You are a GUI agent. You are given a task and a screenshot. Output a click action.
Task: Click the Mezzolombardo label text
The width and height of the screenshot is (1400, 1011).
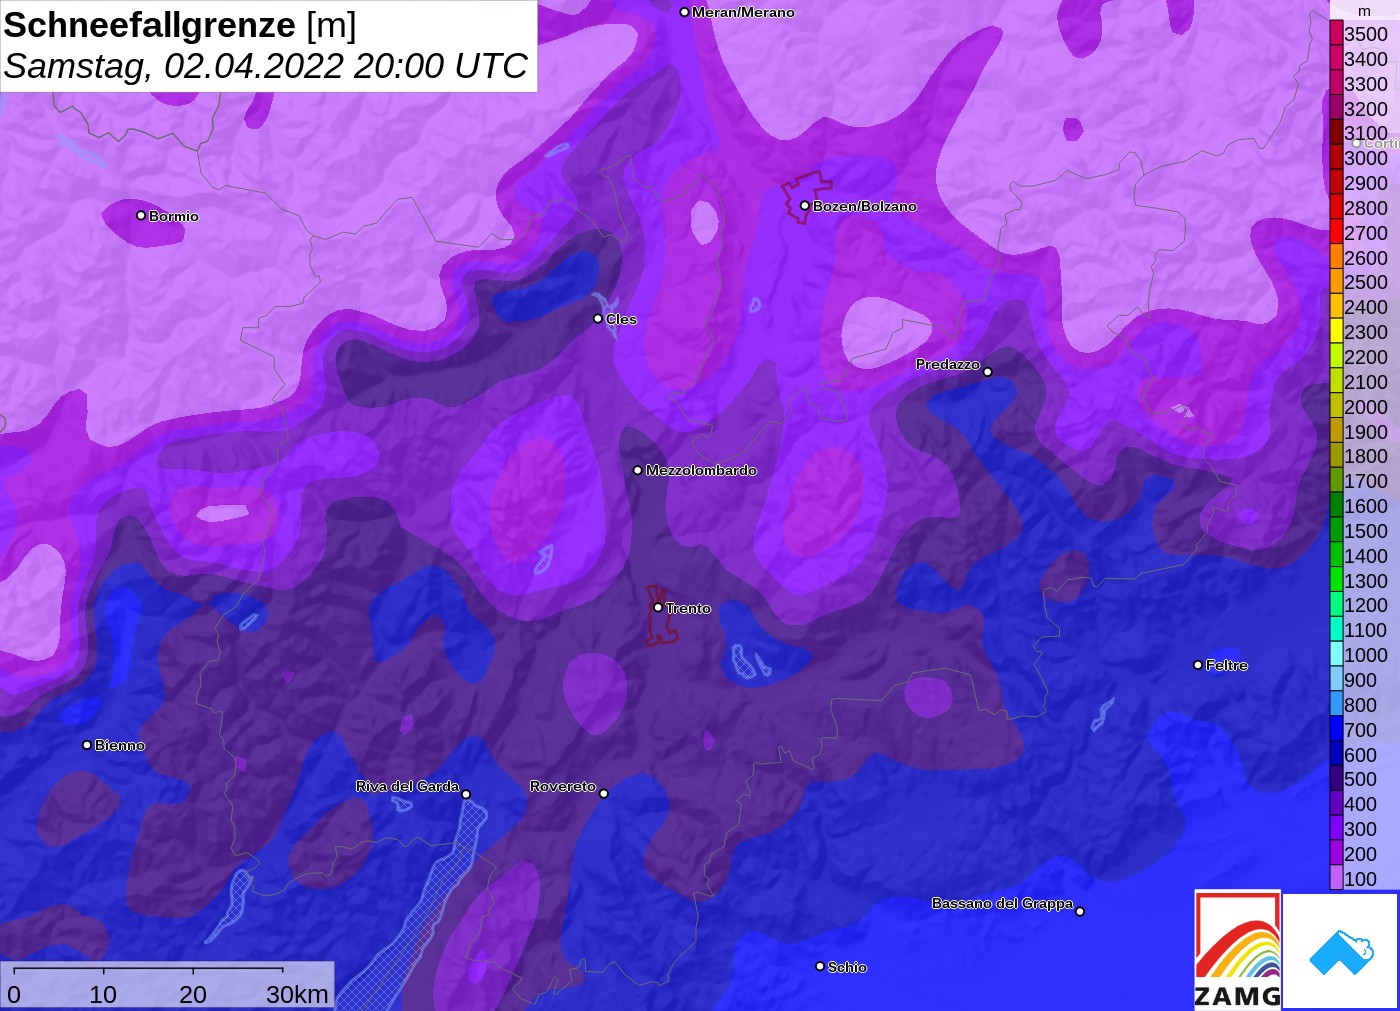(x=701, y=470)
